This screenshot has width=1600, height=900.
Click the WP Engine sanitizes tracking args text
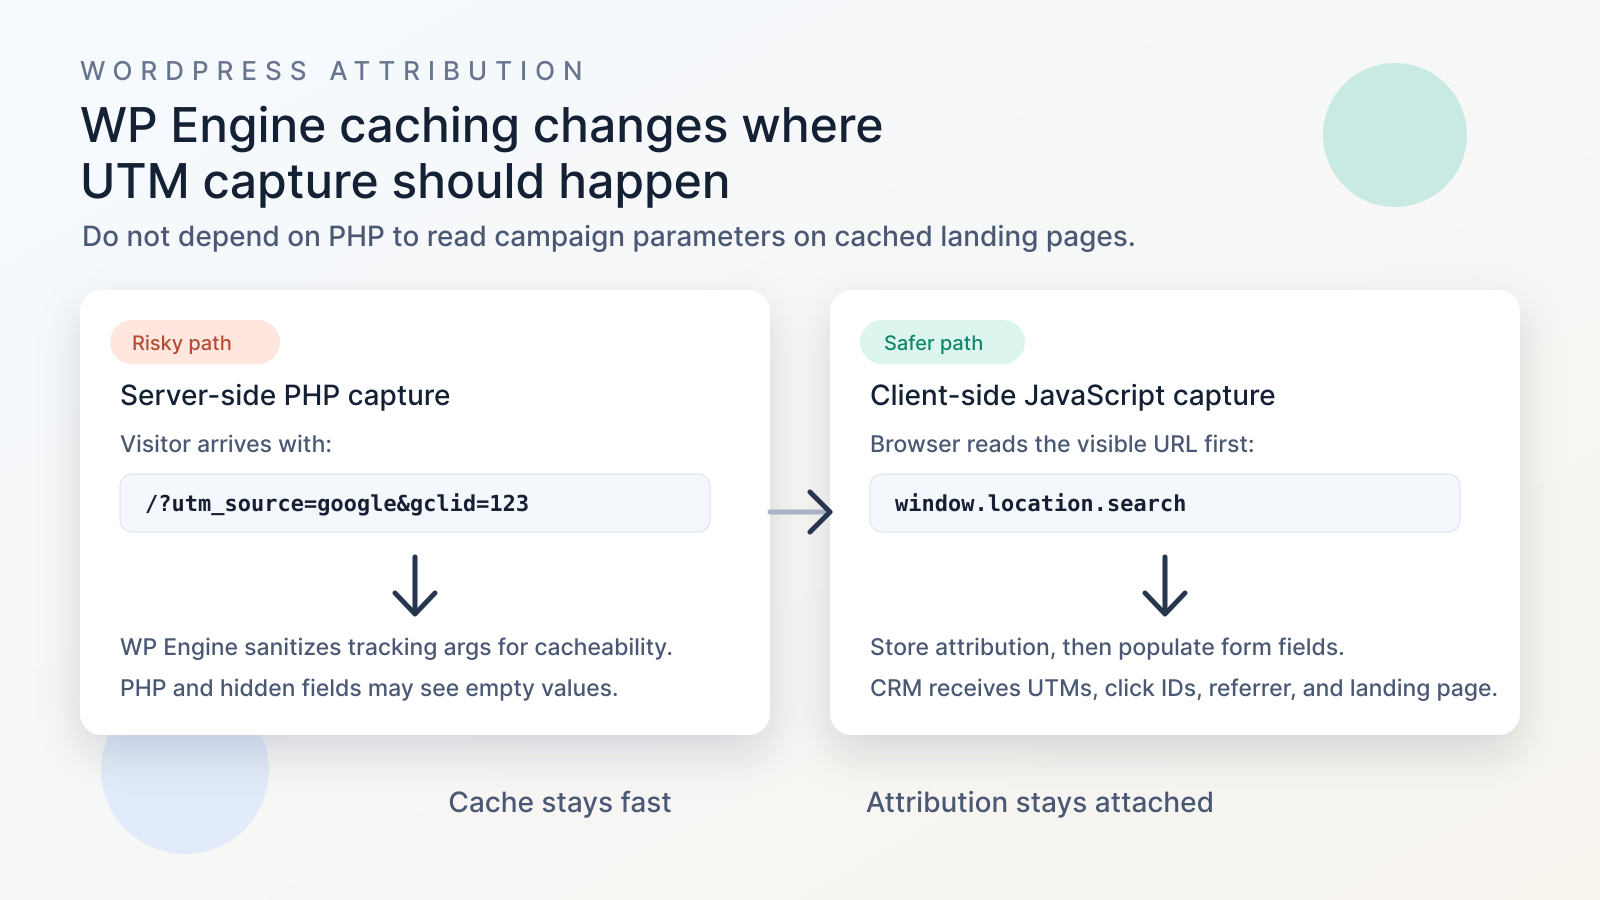(x=396, y=647)
